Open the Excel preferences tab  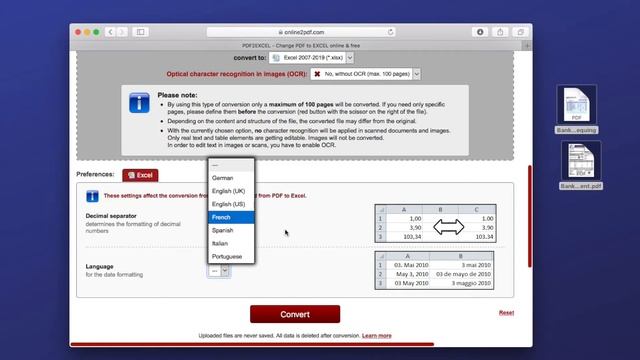click(140, 175)
